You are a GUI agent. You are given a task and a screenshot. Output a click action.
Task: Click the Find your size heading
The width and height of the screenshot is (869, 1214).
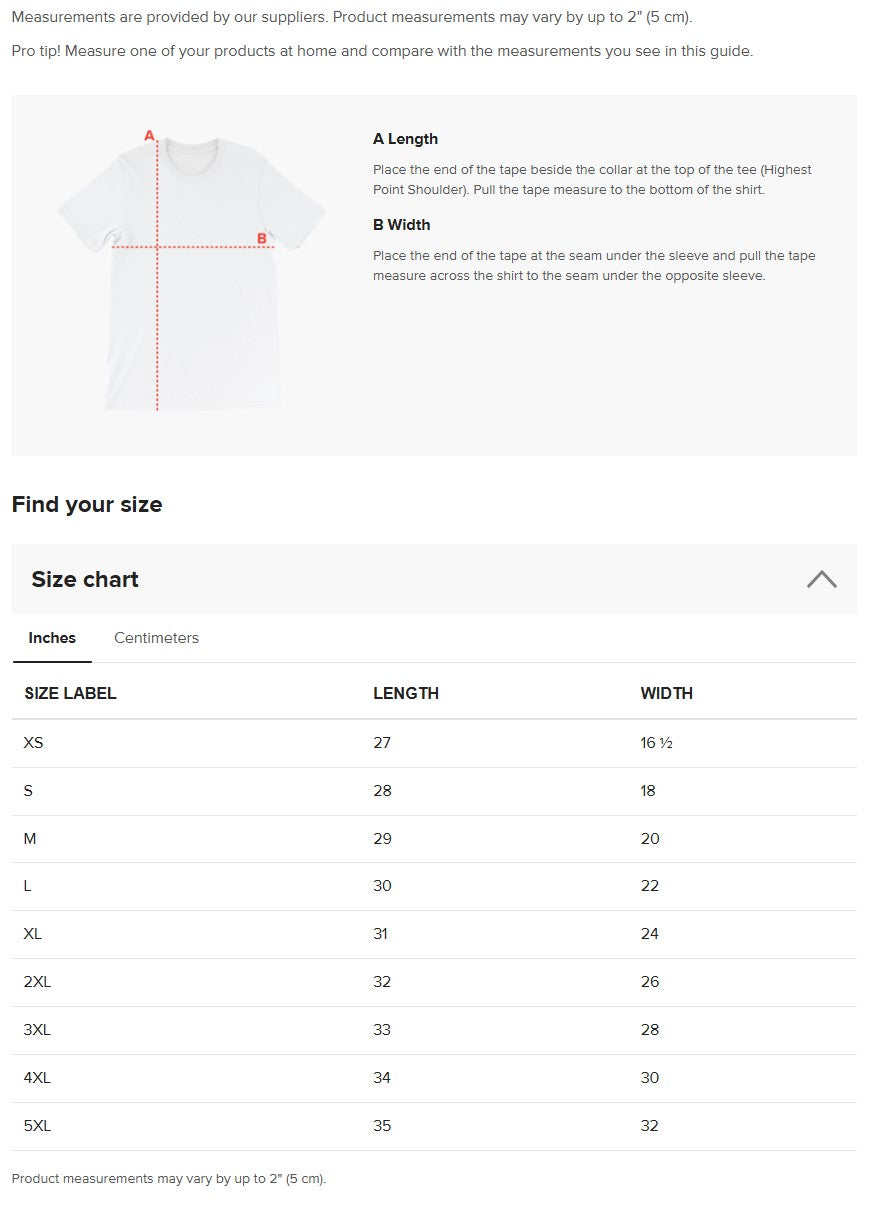[x=87, y=504]
